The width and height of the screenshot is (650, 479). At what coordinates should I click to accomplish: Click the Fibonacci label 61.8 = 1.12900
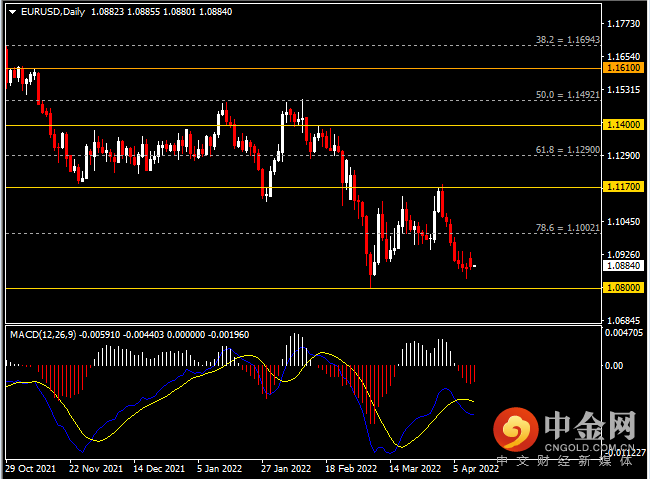point(568,150)
